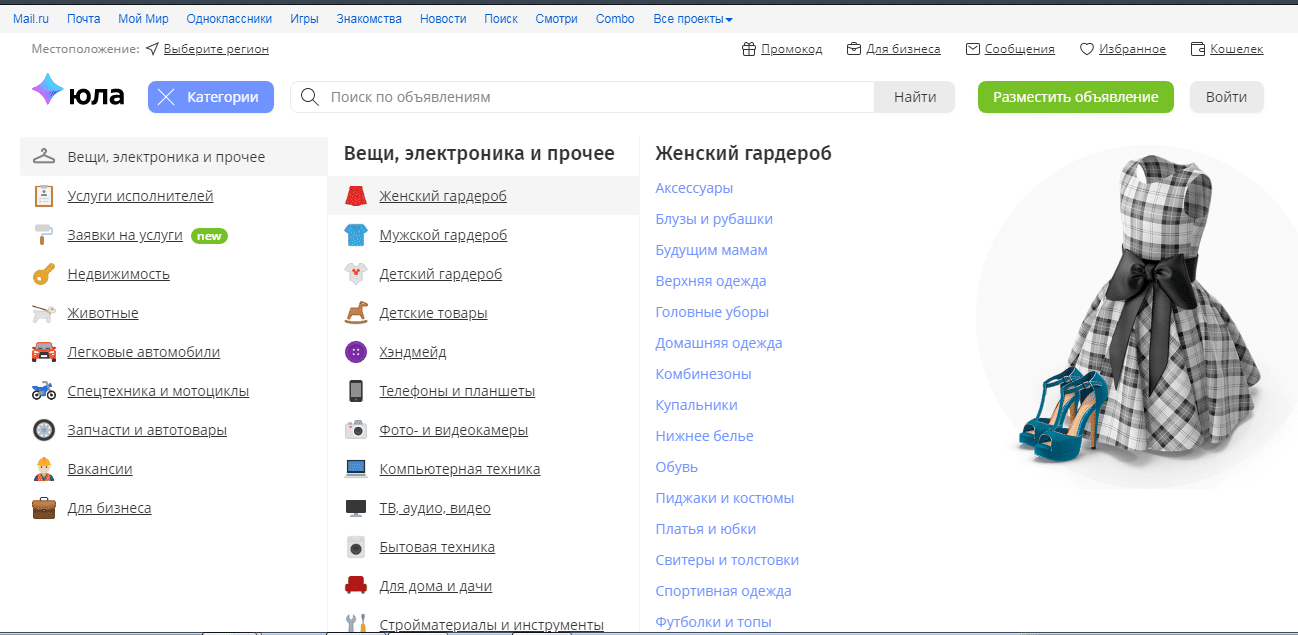Click the gift icon beside Промокод
Screen dimensions: 1298x635
(749, 49)
